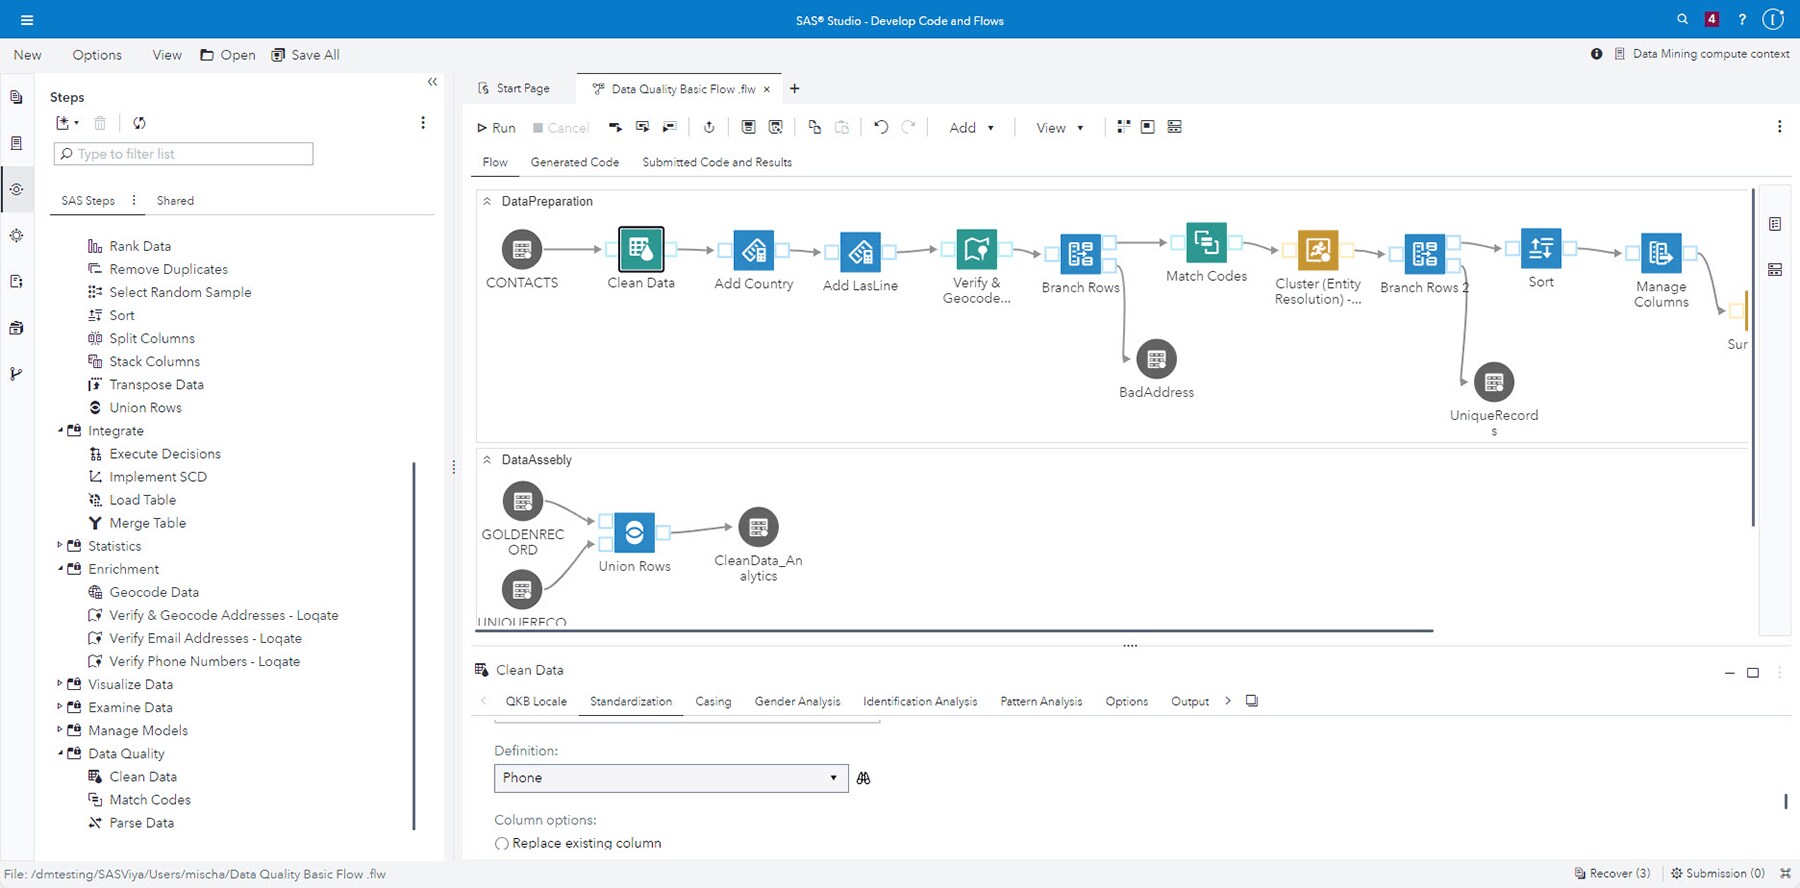Screen dimensions: 1800x888
Task: Open the Submission (0) status link
Action: point(1718,874)
